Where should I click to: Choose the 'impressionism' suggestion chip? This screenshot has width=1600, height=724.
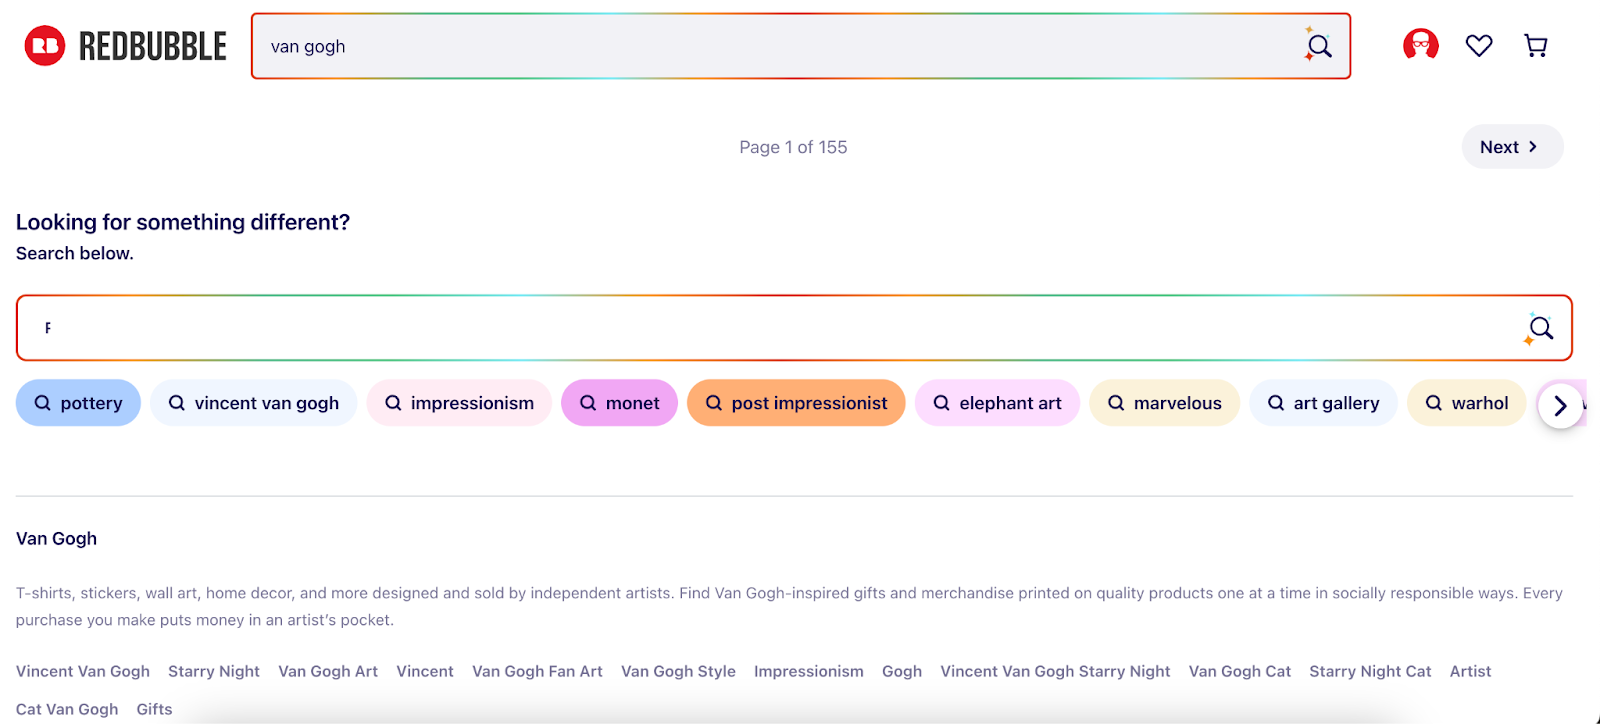[459, 403]
